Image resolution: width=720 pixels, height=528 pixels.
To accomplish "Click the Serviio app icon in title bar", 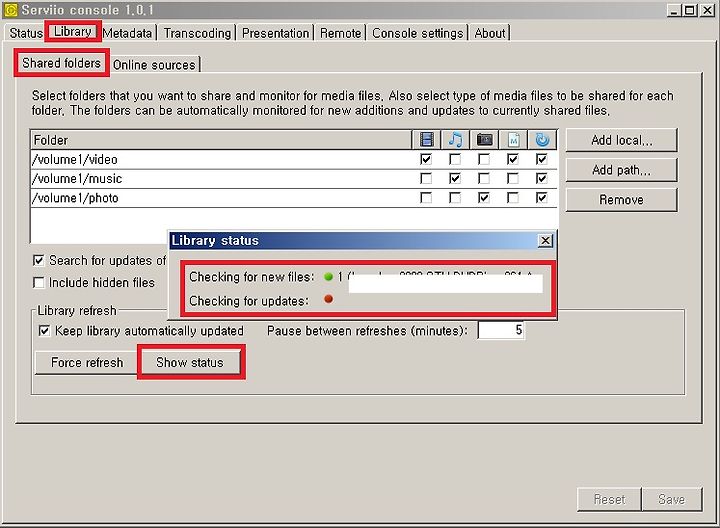I will [10, 10].
